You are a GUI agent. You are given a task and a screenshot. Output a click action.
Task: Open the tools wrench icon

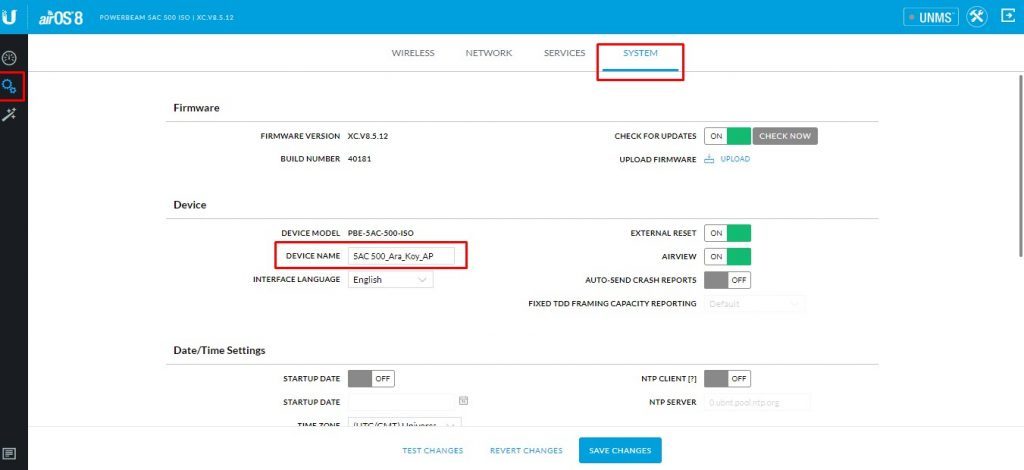(x=977, y=17)
